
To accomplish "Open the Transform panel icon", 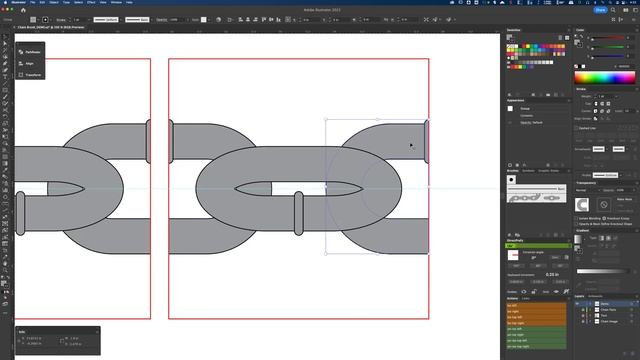I will coord(21,75).
